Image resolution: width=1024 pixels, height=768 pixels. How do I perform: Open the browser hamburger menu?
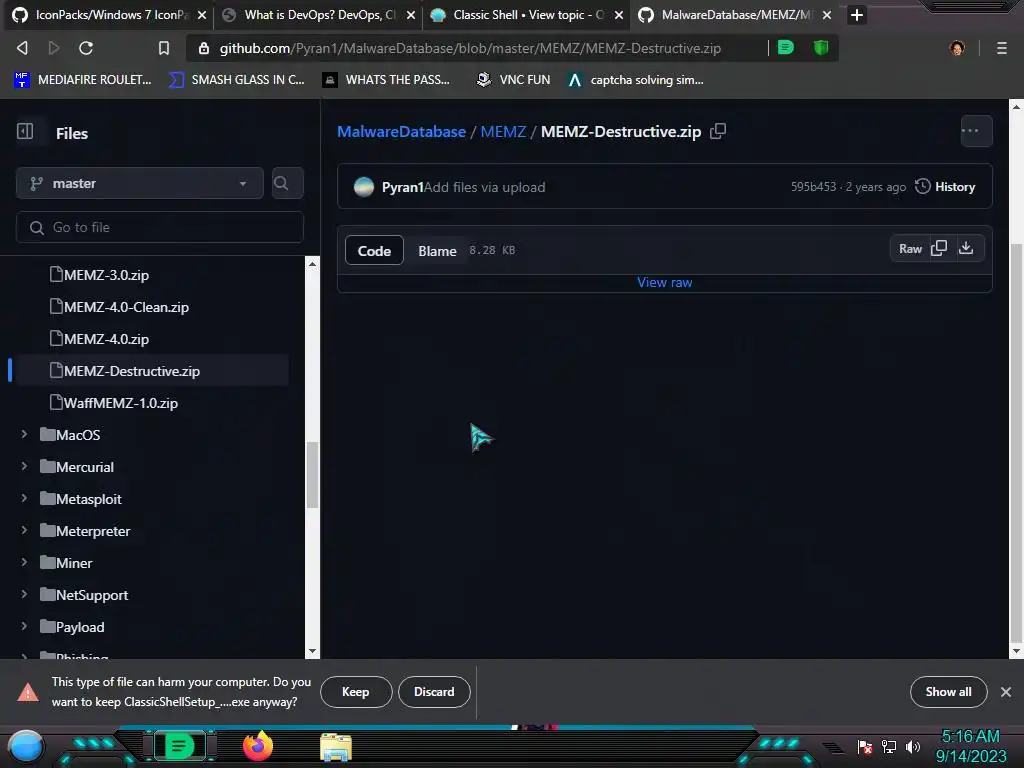pos(1002,48)
